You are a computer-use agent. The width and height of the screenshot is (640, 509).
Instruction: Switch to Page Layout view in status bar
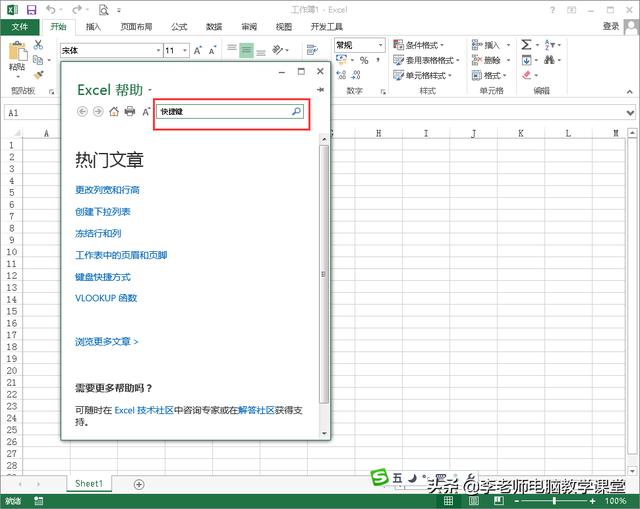point(473,501)
